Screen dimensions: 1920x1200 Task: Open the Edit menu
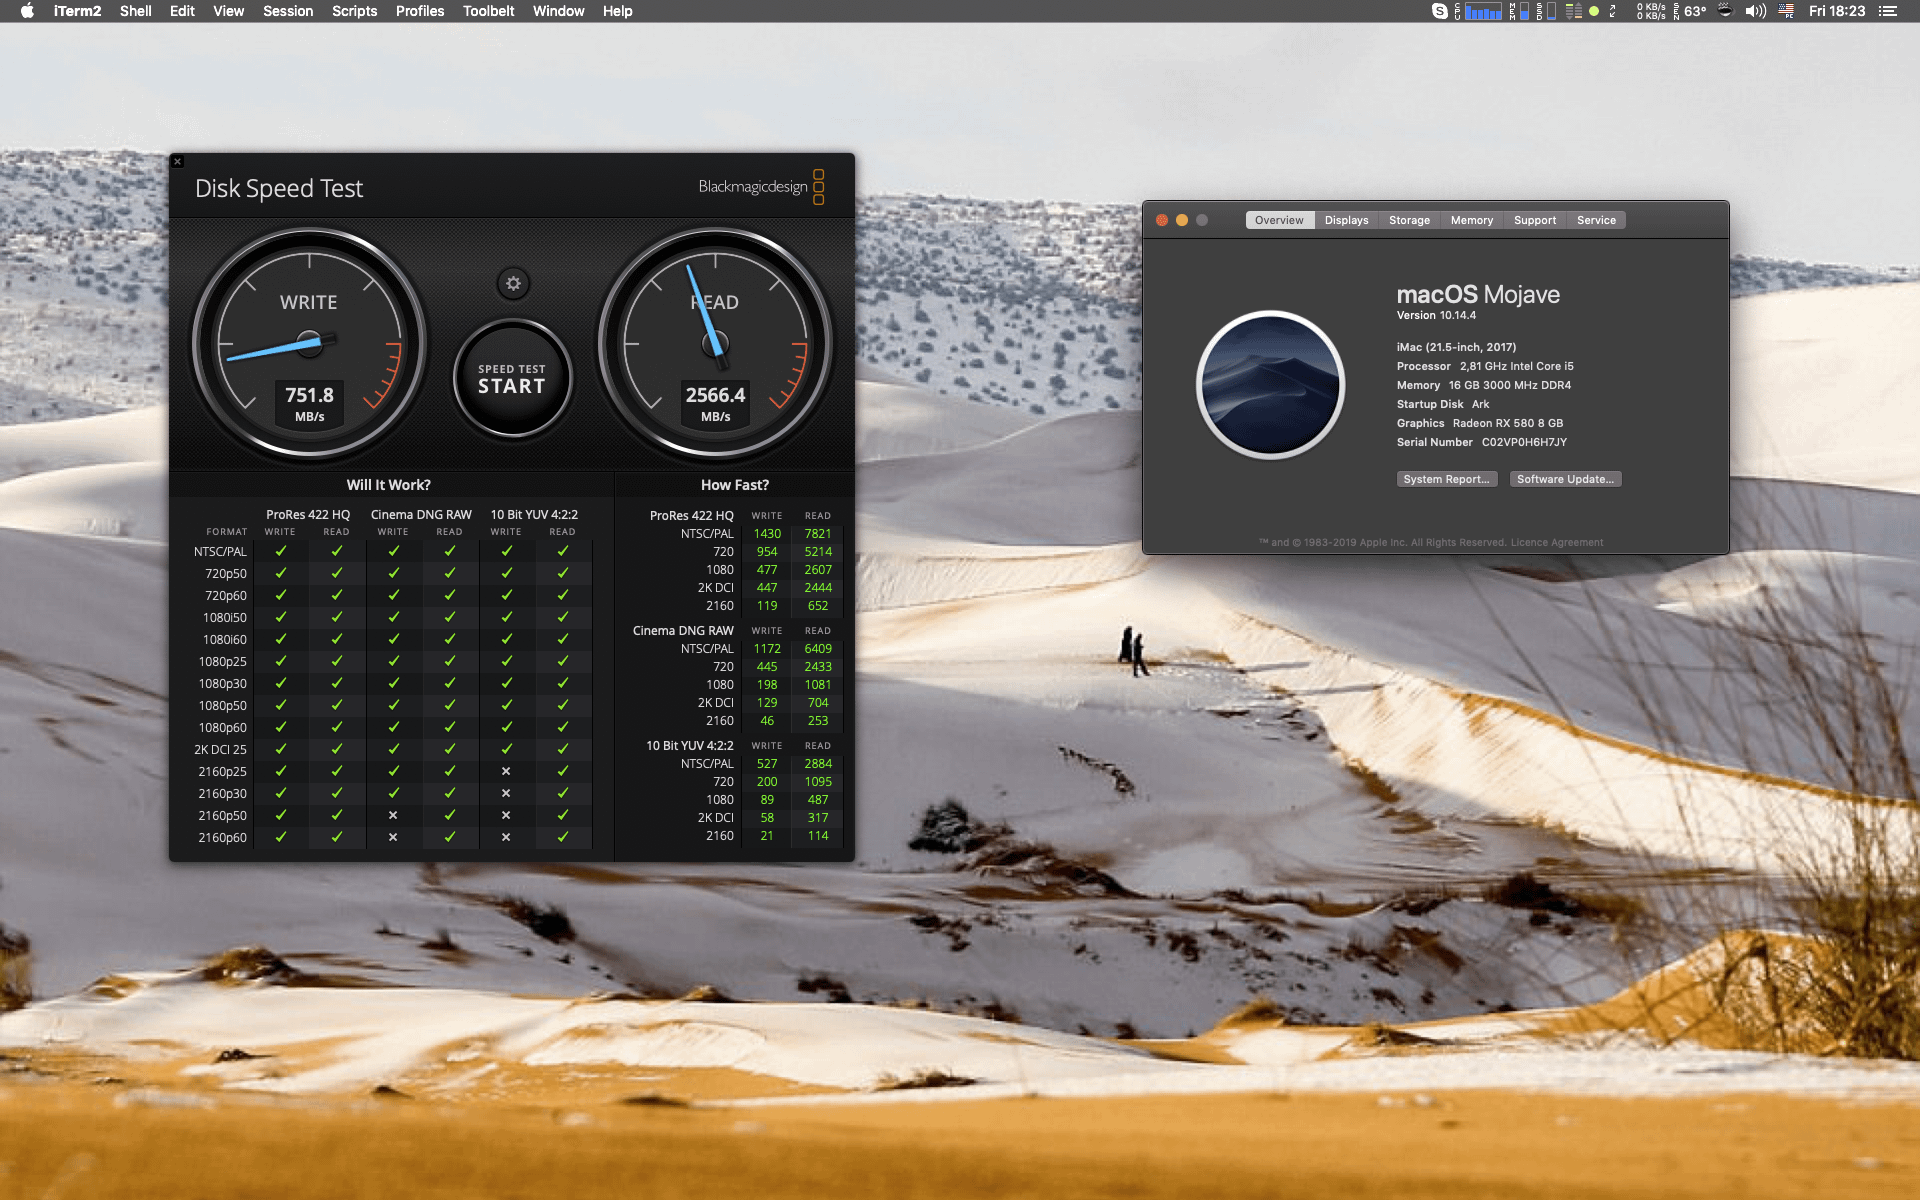tap(182, 11)
